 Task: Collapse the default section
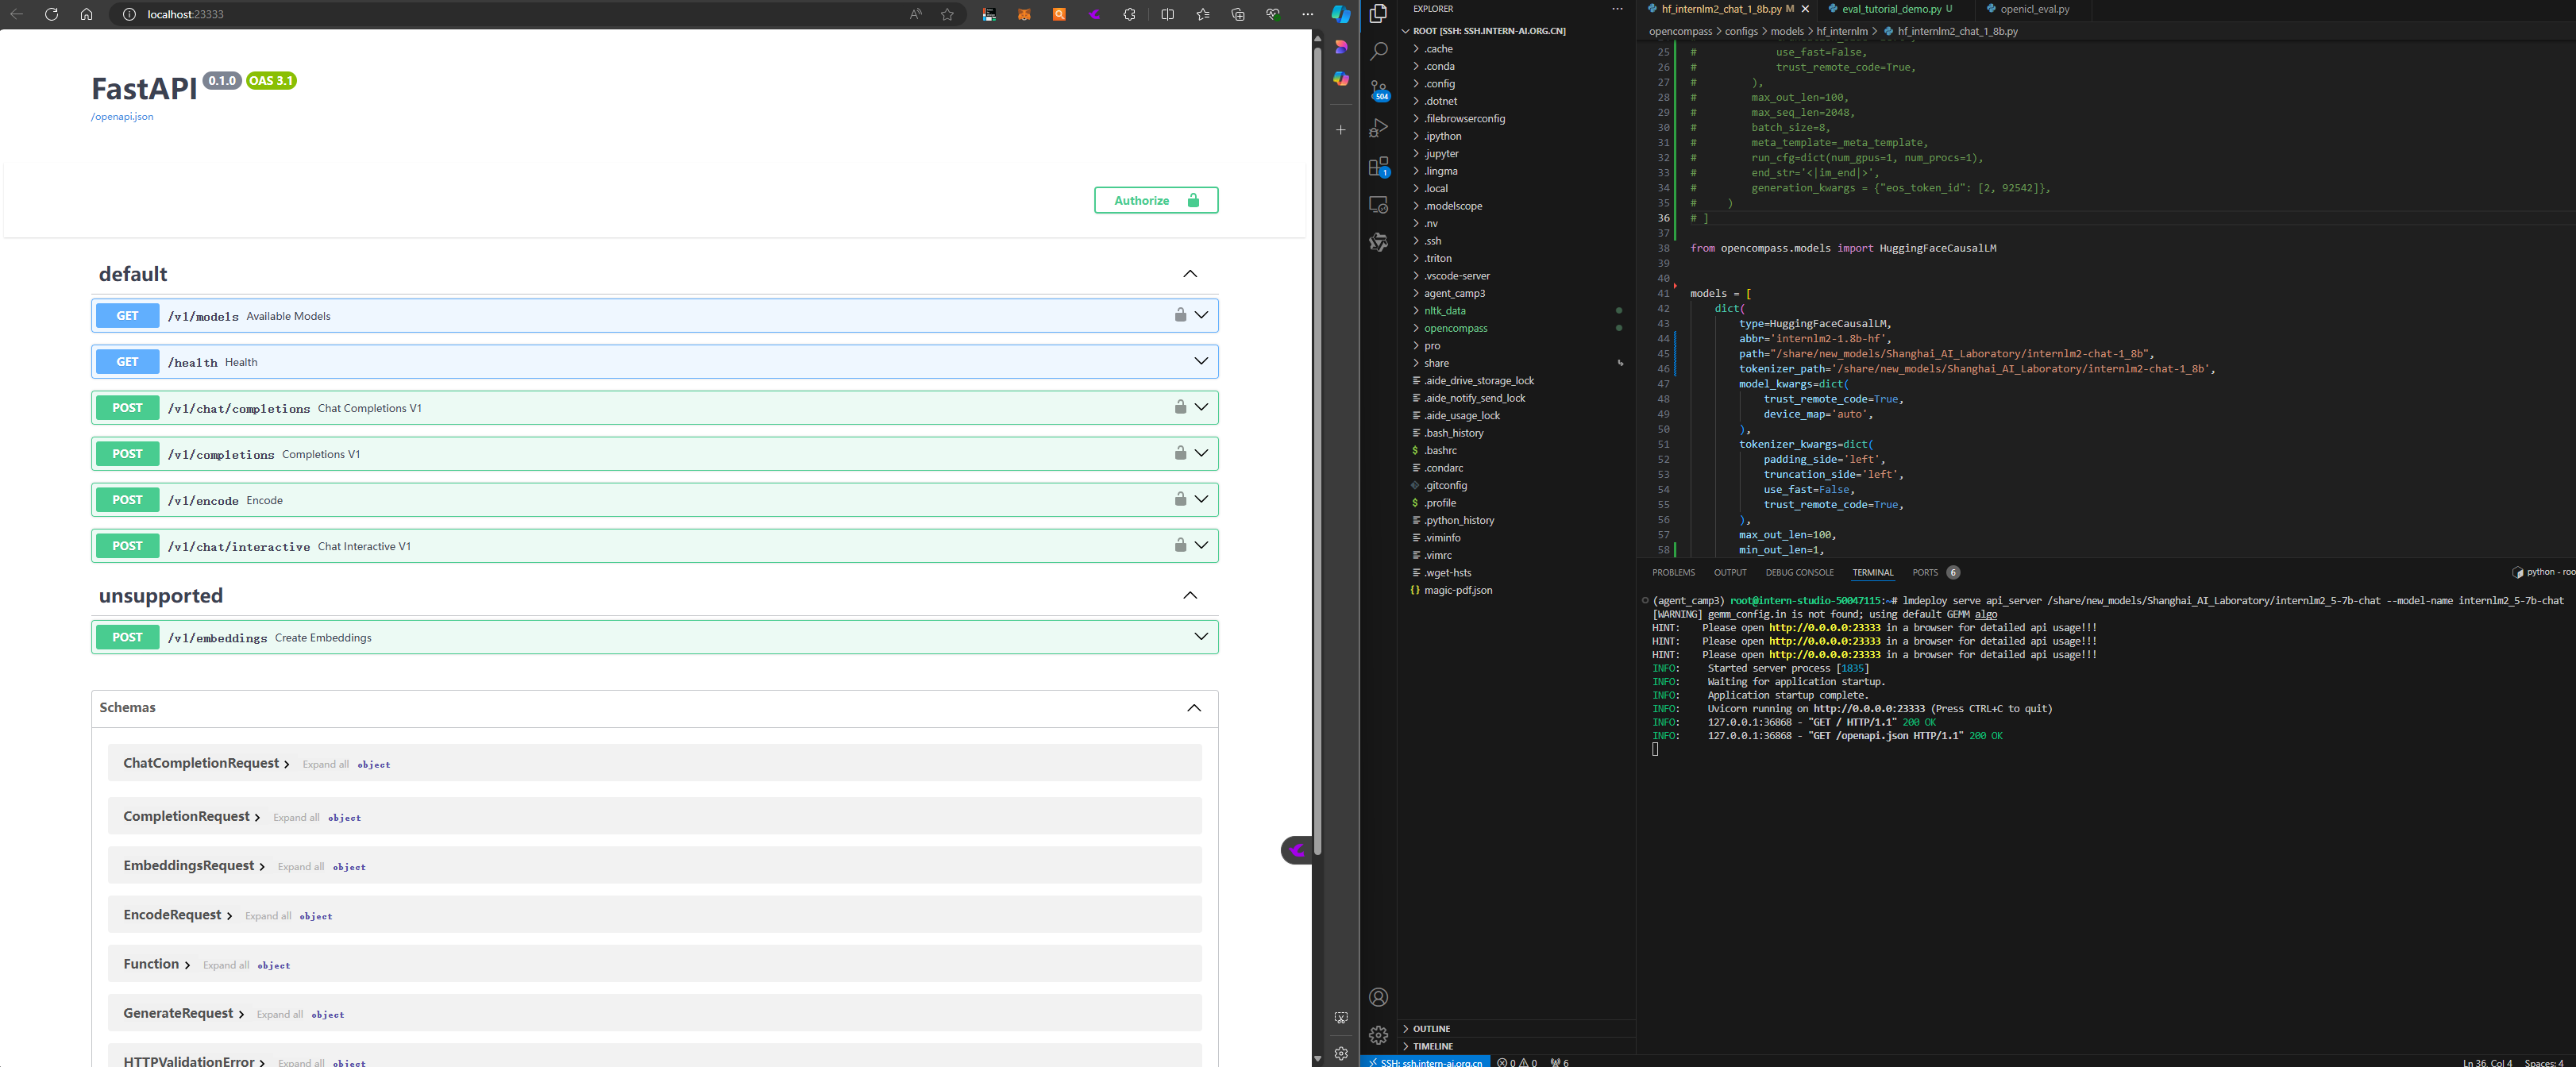click(x=1190, y=274)
